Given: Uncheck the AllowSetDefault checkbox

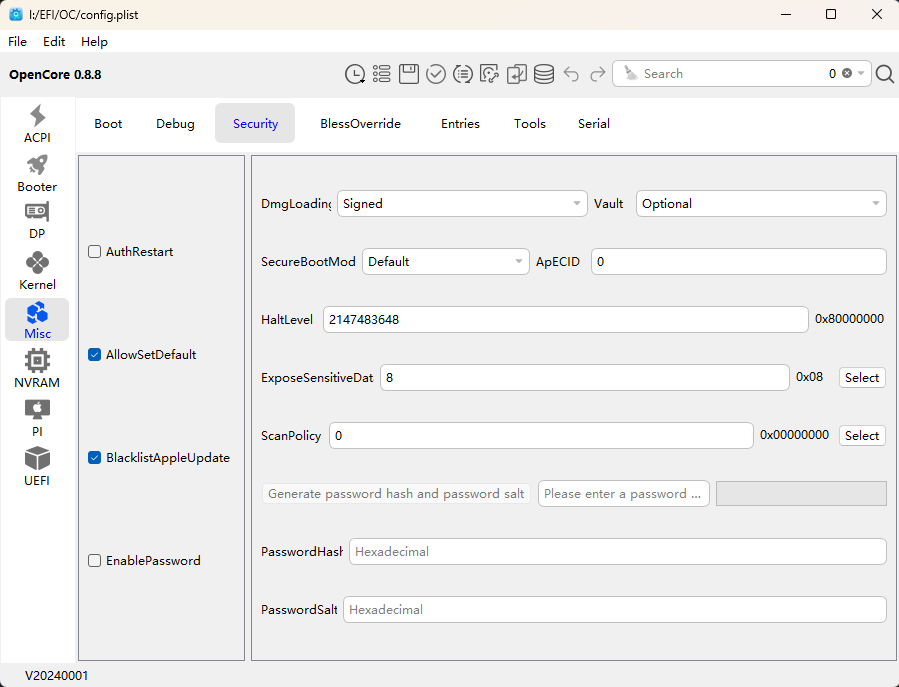Looking at the screenshot, I should pos(95,355).
